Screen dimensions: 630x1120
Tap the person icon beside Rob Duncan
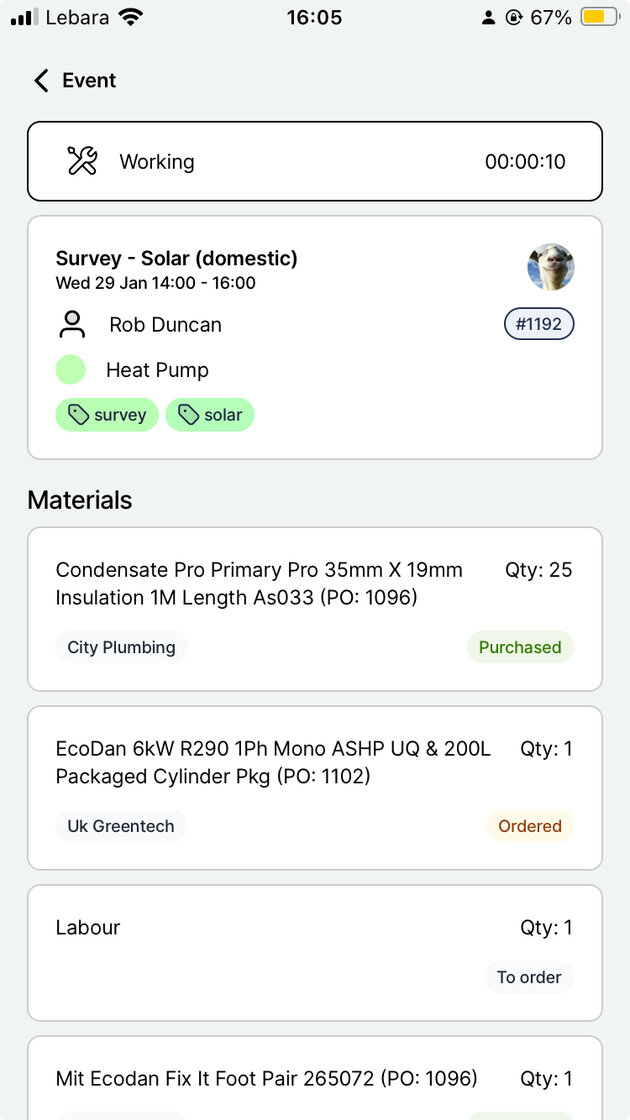72,324
